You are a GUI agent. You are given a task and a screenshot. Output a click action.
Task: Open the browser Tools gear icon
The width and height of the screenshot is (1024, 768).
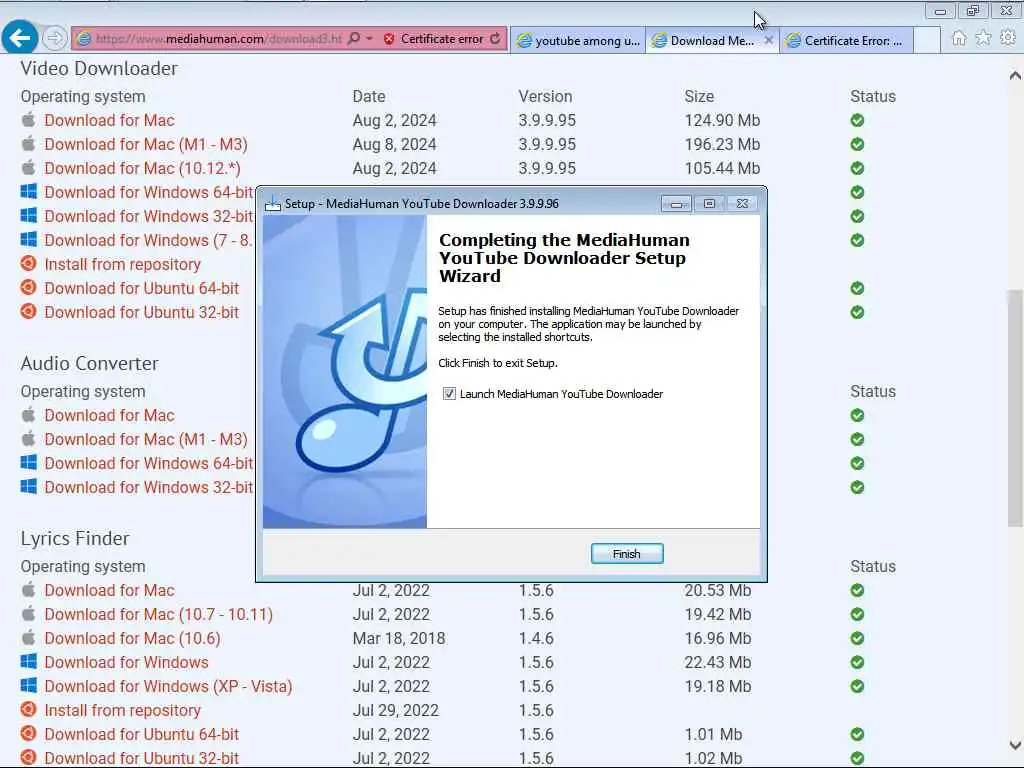coord(1008,39)
